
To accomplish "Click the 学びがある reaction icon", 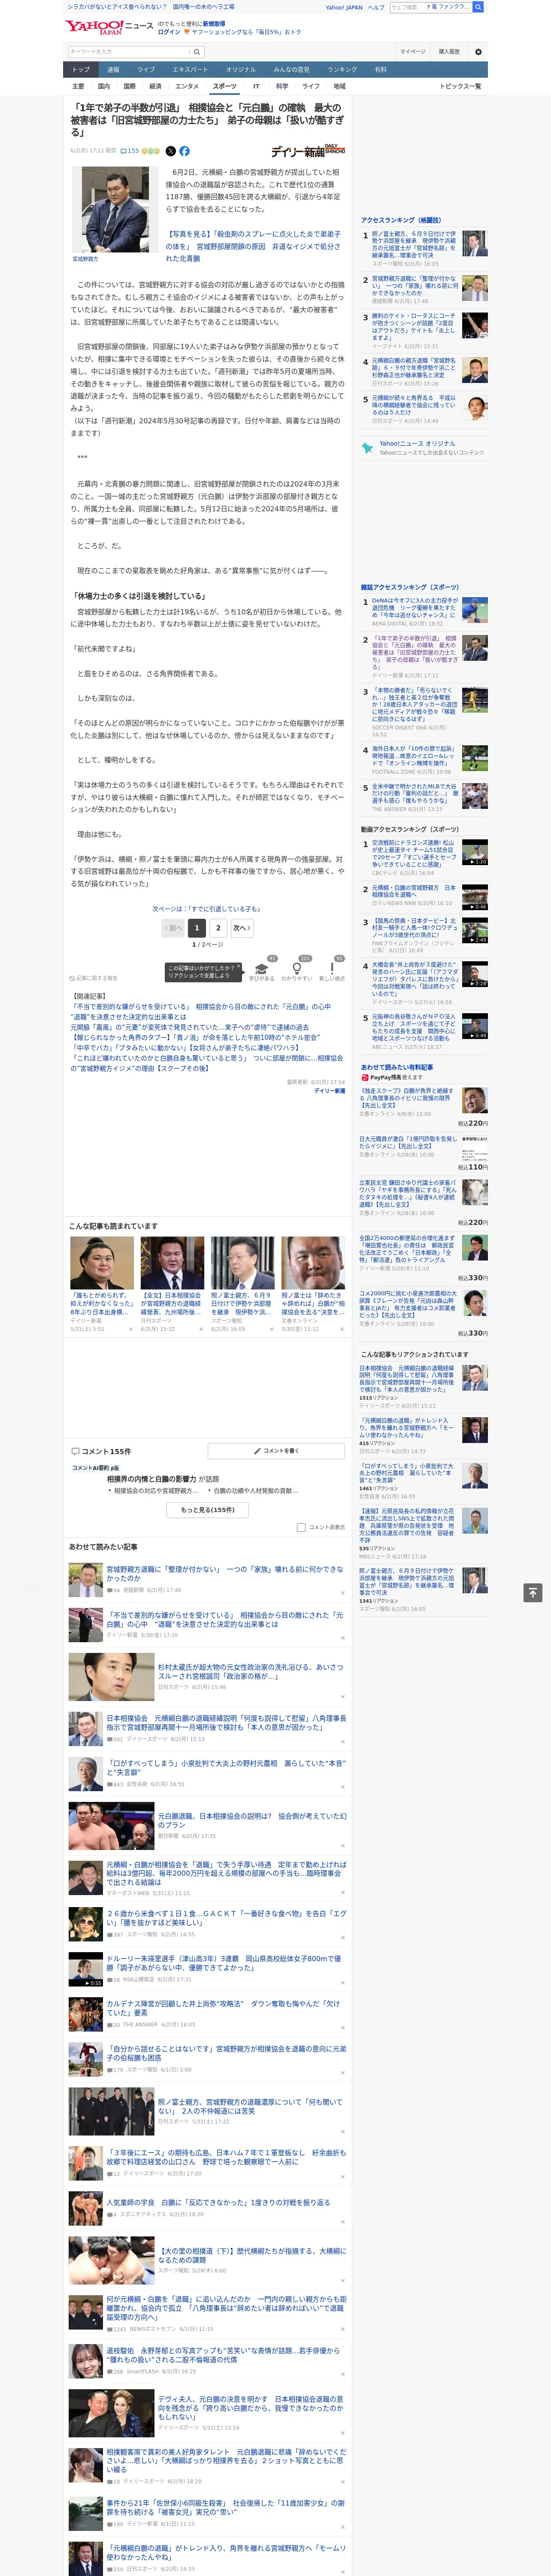I will coord(262,969).
